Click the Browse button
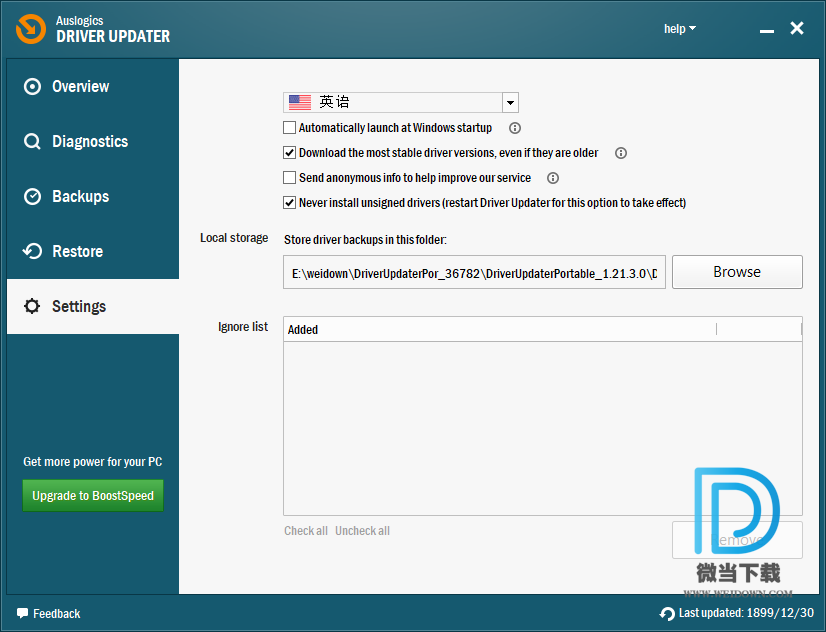This screenshot has width=826, height=632. click(x=737, y=272)
